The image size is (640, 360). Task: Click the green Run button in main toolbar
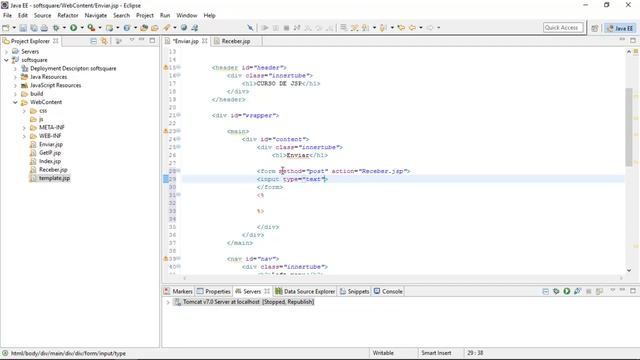coord(73,28)
